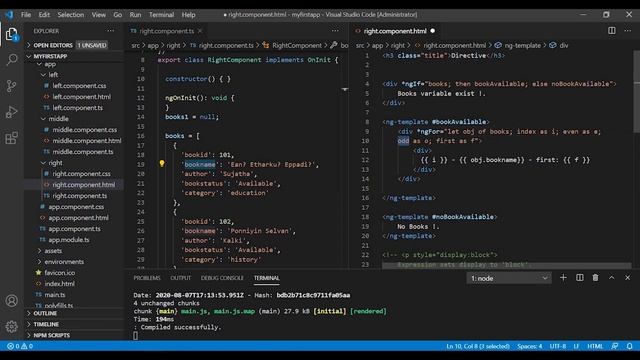Open the Manage gear icon
Image resolution: width=640 pixels, height=360 pixels.
[x=12, y=326]
